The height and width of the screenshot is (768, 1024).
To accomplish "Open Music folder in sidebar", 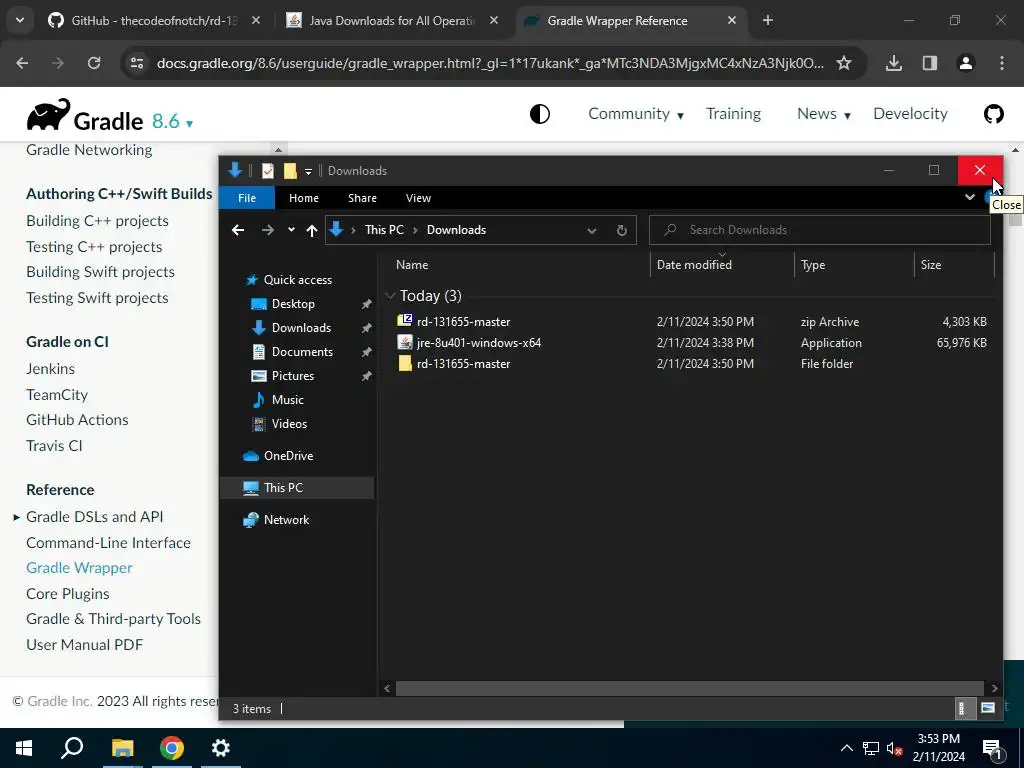I will 287,400.
